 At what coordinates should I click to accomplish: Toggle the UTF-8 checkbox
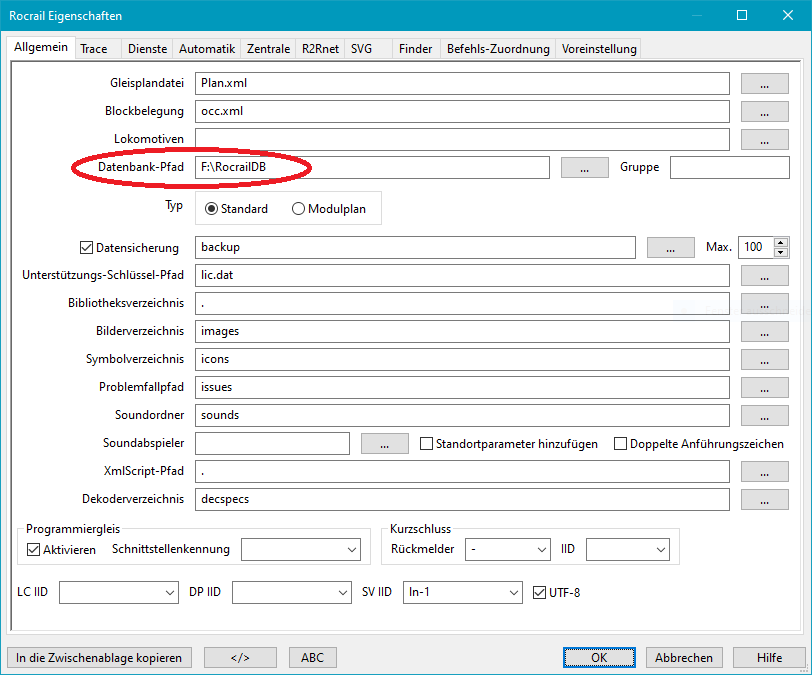click(540, 593)
